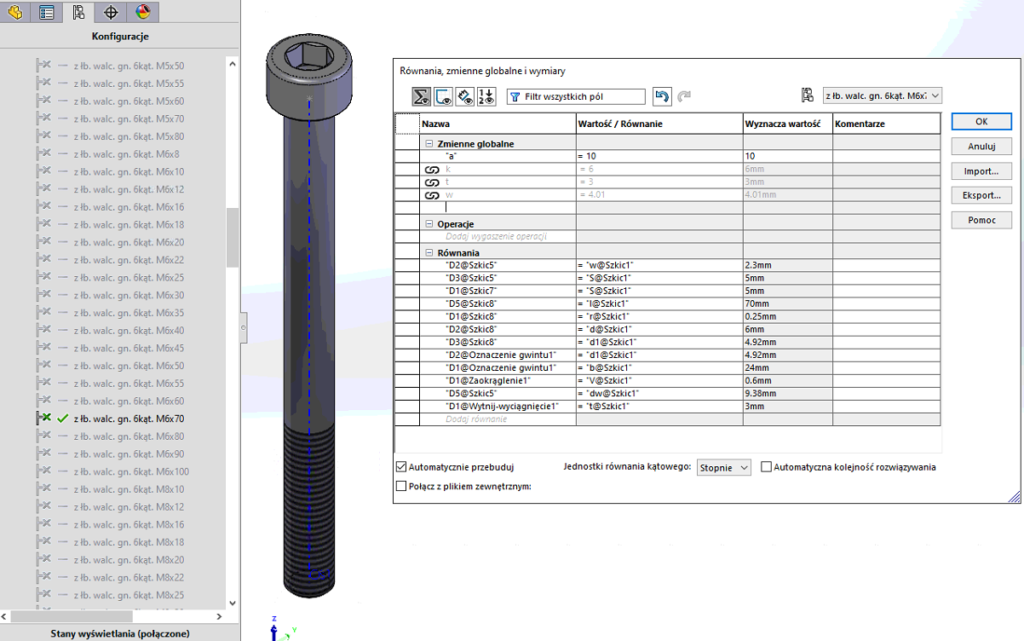
Task: Click the Stany wyświetlania (połączone) panel header
Action: coord(120,633)
